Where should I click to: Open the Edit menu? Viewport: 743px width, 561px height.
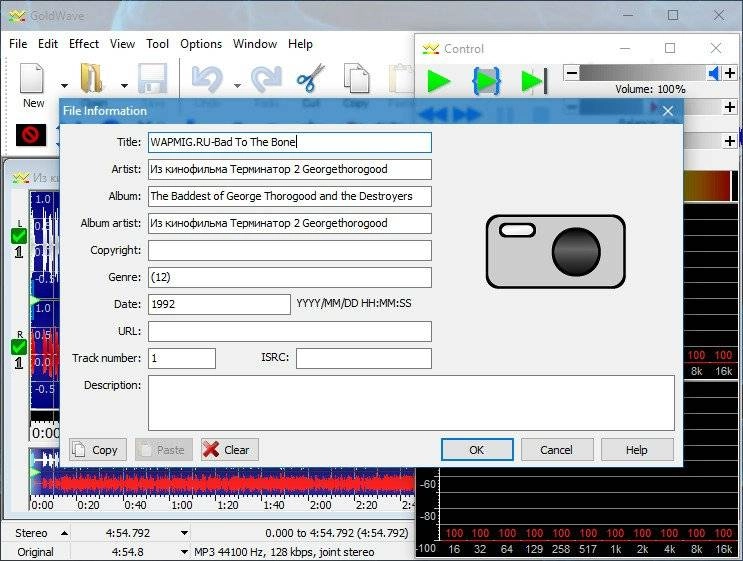pos(48,44)
